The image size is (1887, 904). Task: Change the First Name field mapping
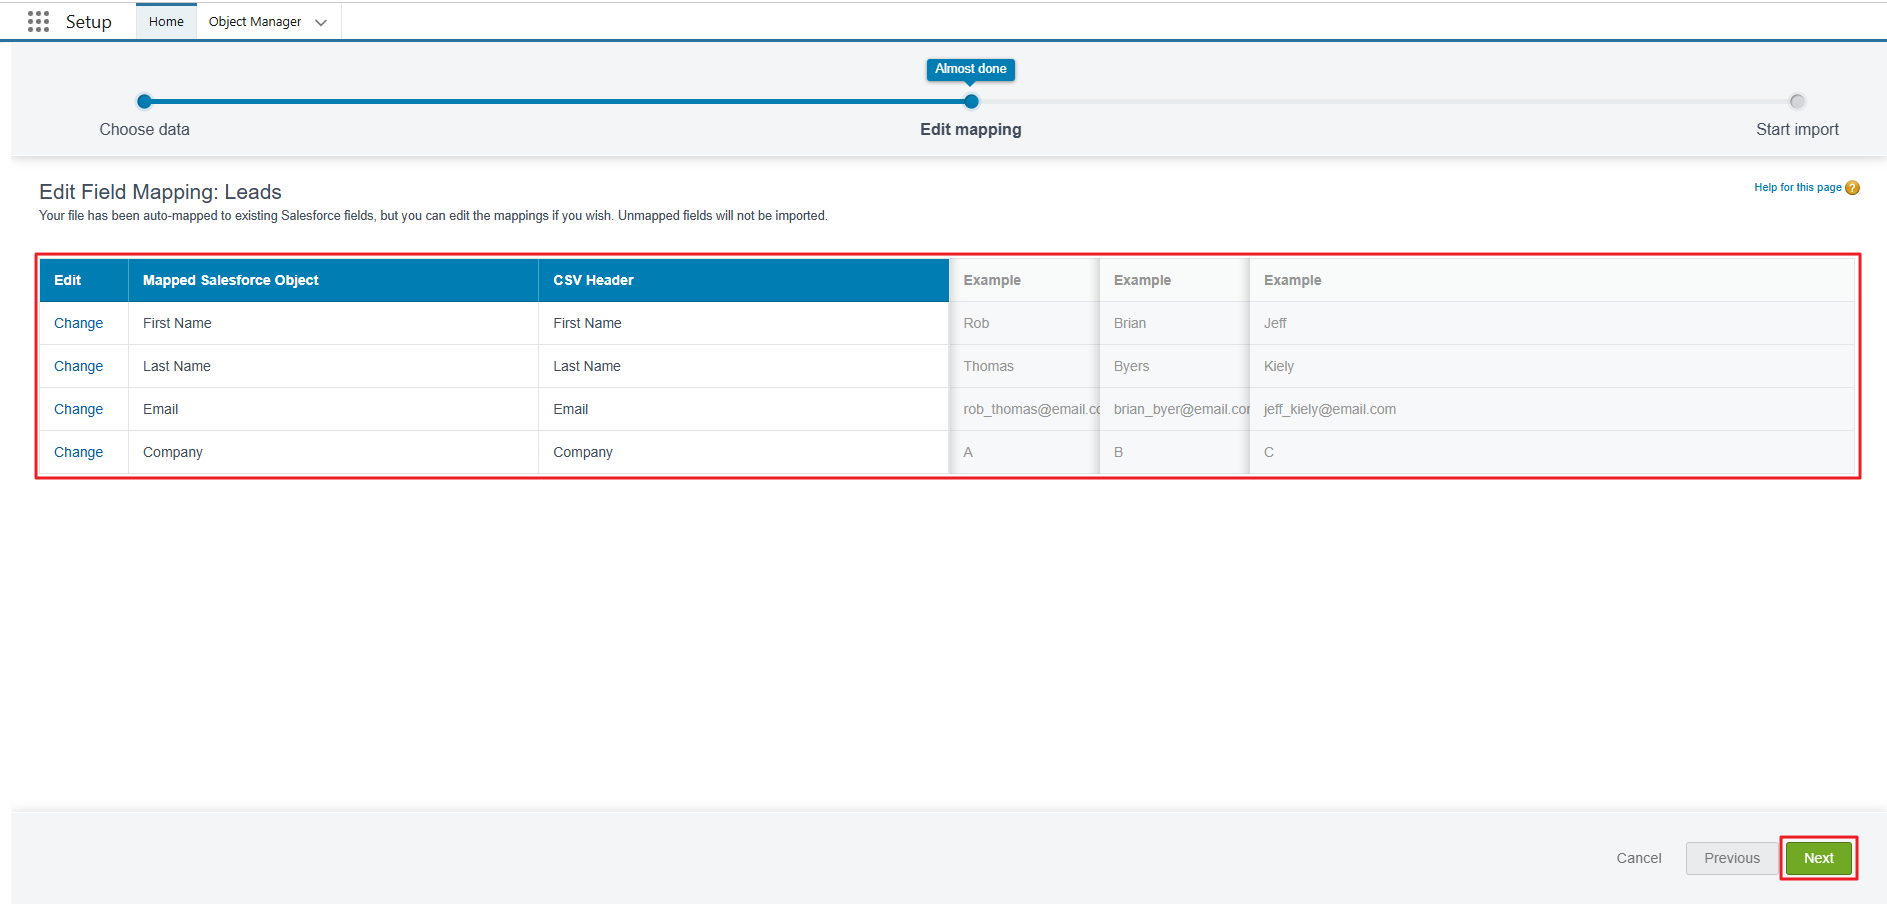78,323
